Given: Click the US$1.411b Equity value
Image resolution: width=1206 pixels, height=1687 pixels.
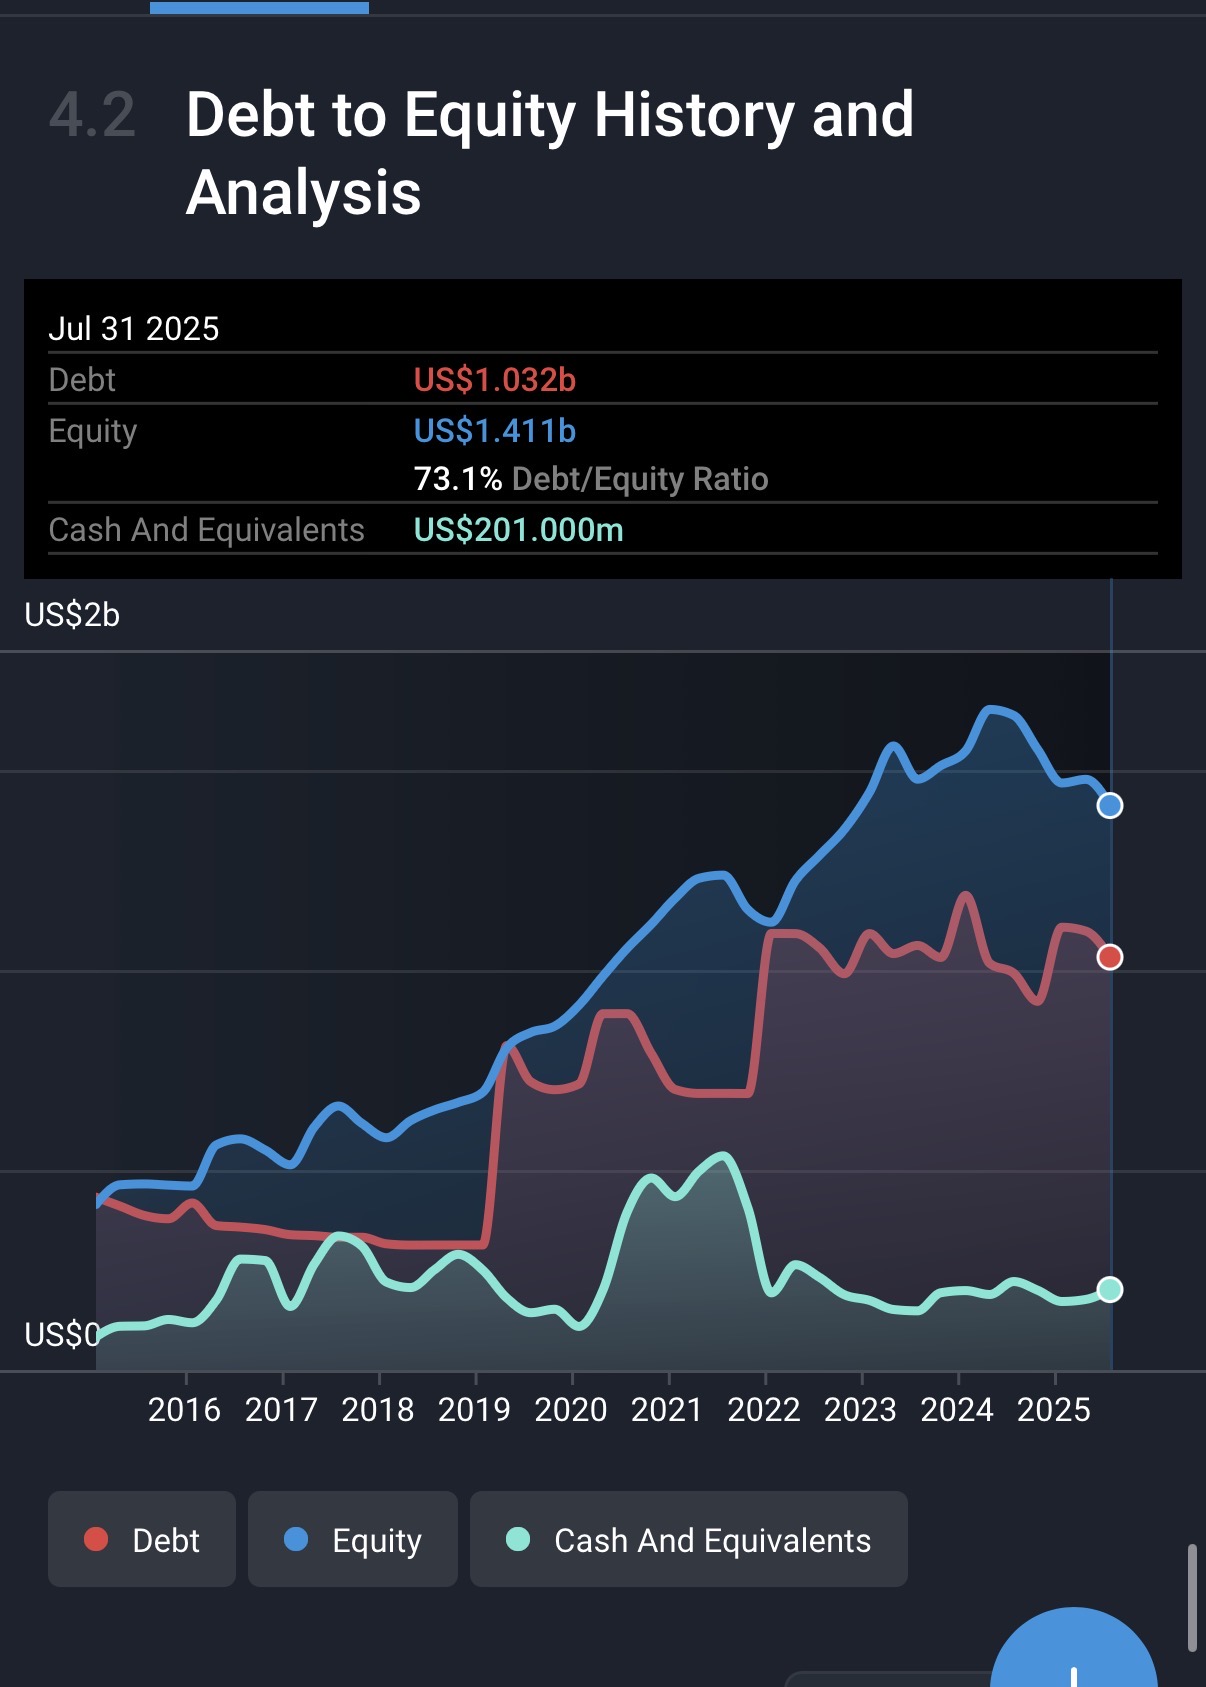Looking at the screenshot, I should click(495, 431).
